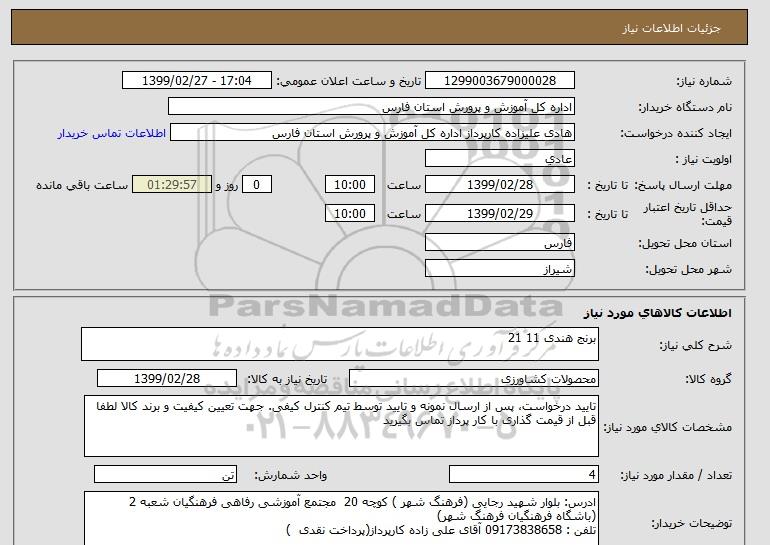Click the remaining time countdown 01:29:57

click(172, 185)
